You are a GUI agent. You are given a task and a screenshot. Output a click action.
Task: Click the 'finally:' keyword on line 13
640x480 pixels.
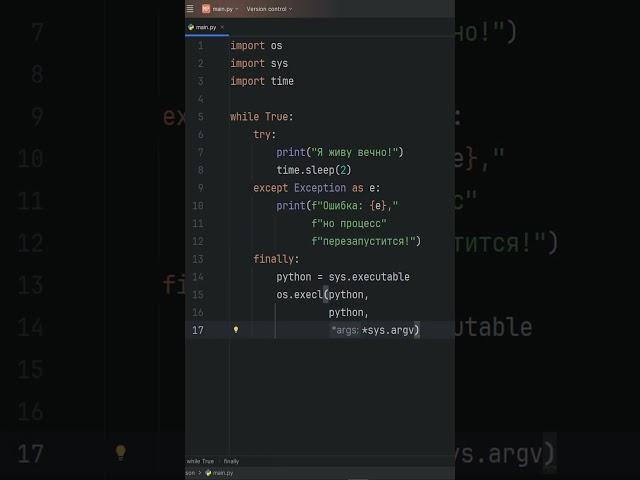(276, 259)
